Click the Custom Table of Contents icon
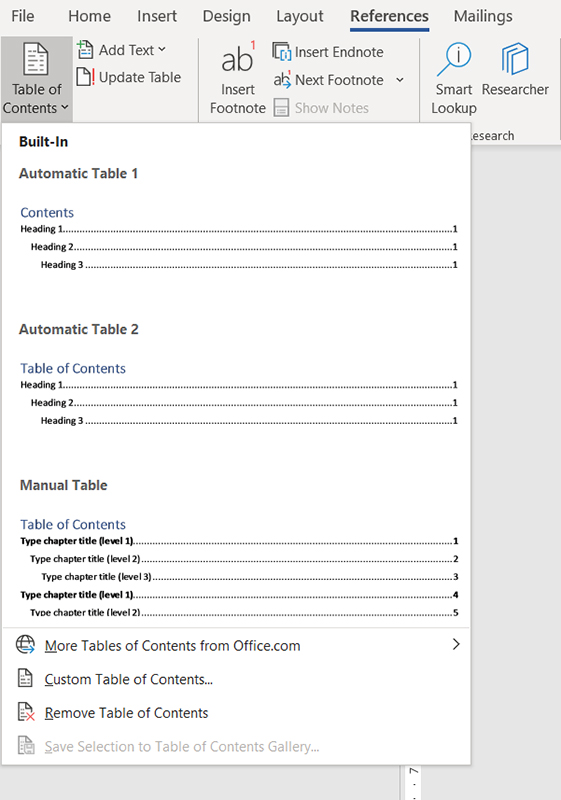 tap(25, 679)
